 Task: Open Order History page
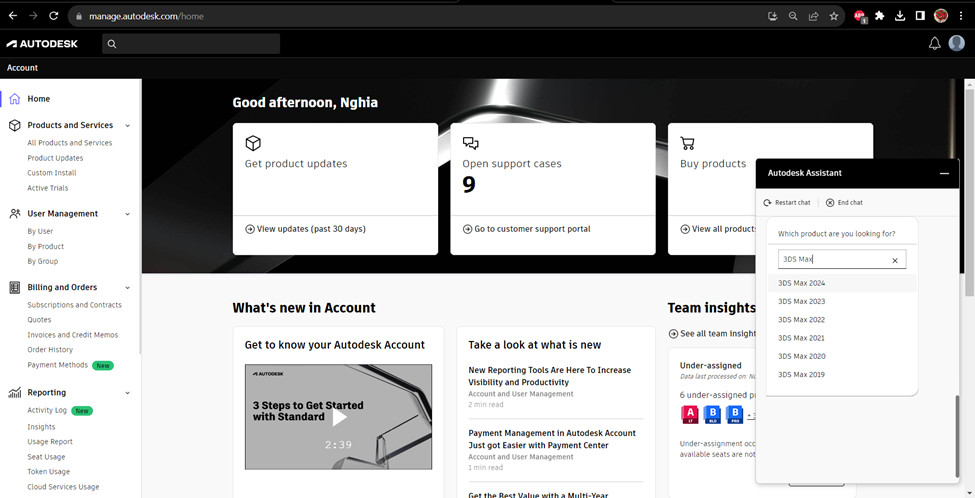coord(50,350)
